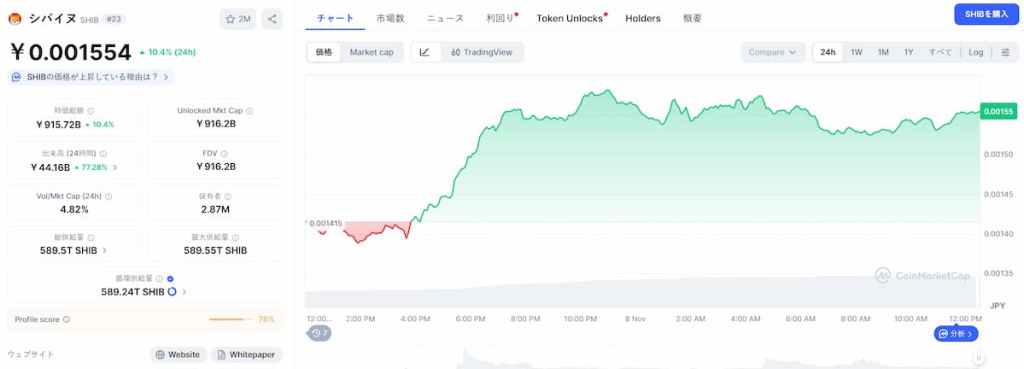Click the Shiba Inu coin logo

click(14, 19)
